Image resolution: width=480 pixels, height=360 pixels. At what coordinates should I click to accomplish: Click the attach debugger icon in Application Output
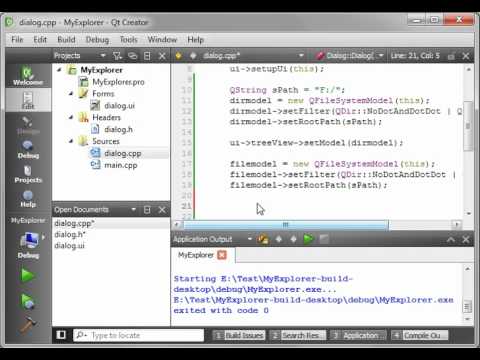pos(263,239)
